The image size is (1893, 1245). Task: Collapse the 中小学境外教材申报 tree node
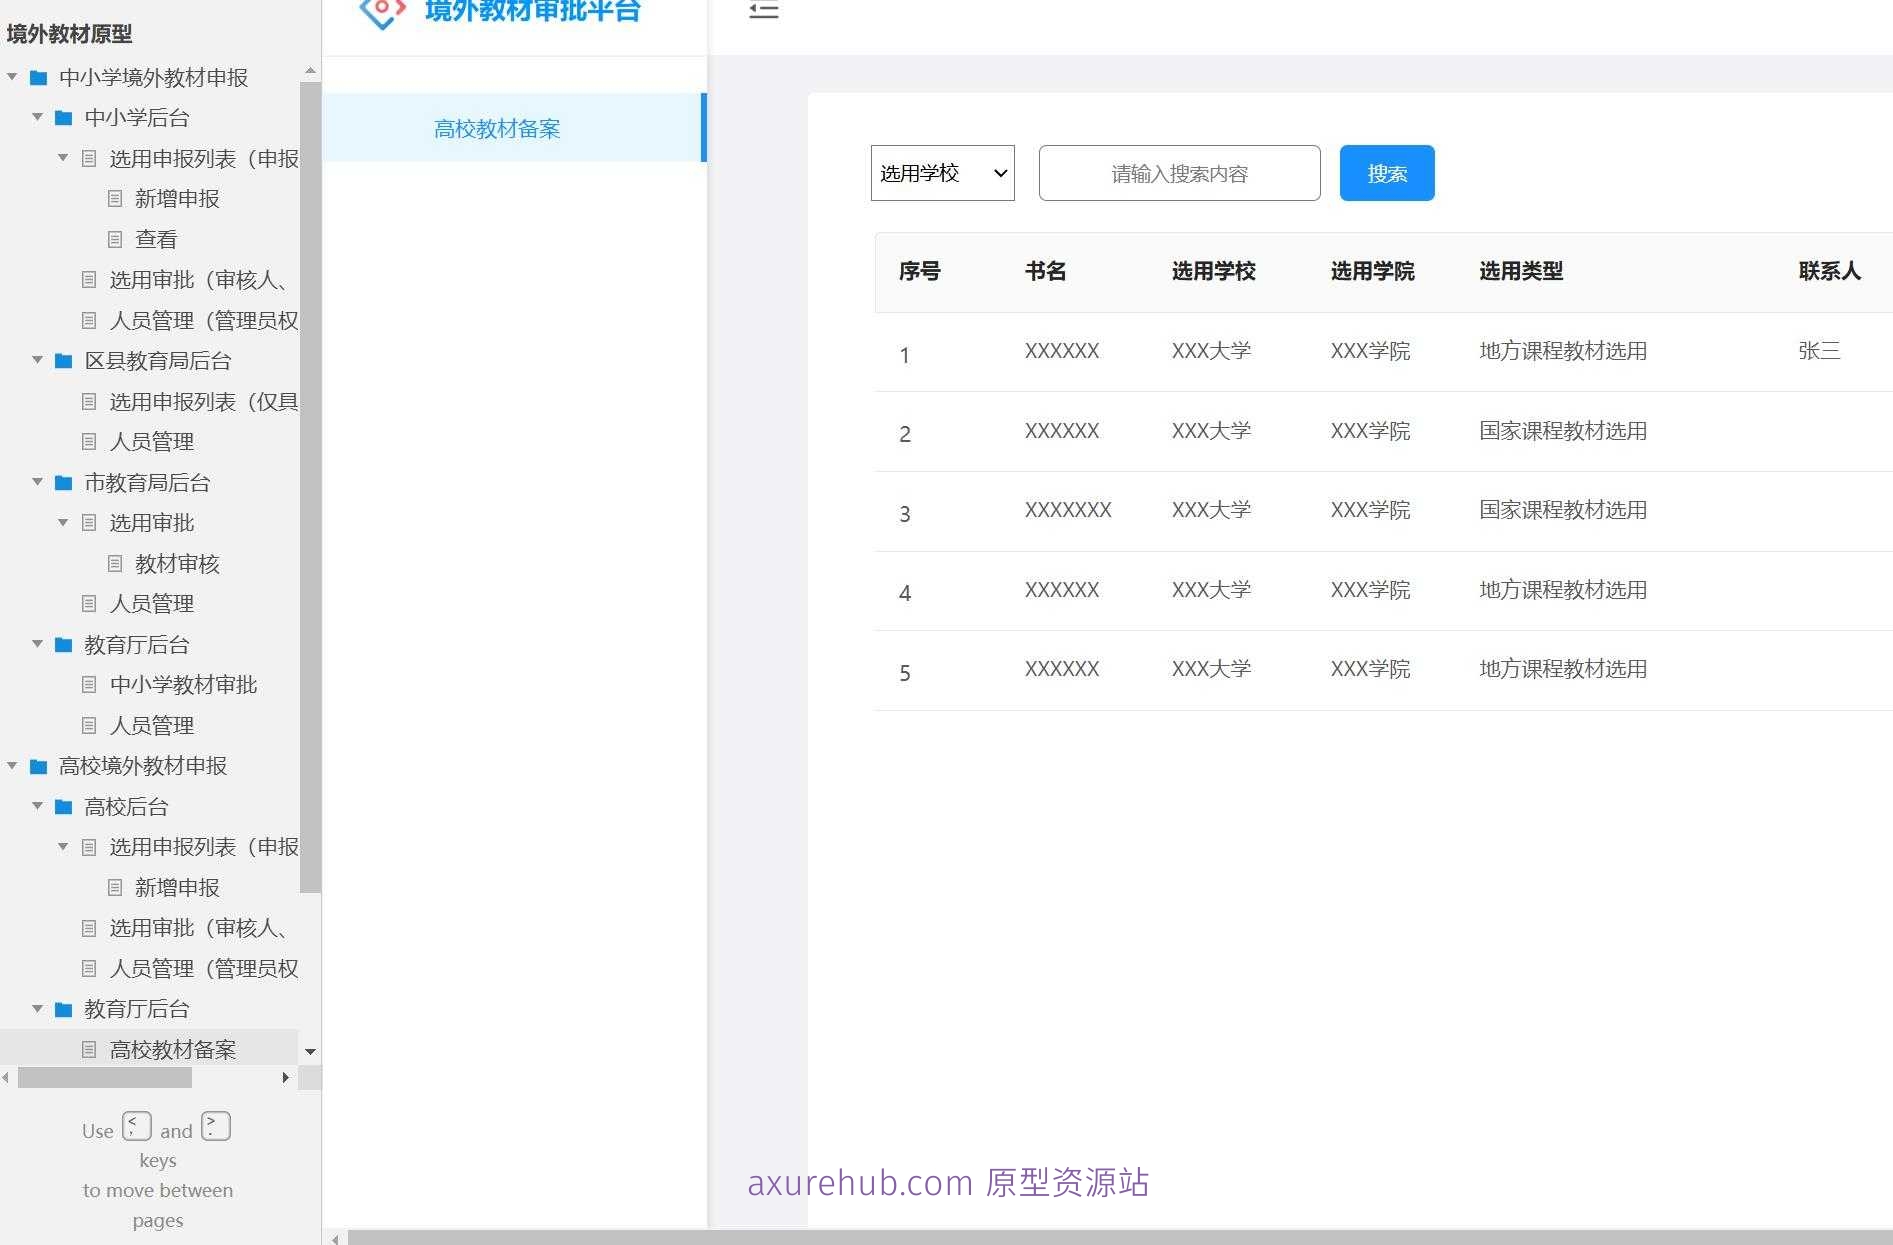[11, 76]
